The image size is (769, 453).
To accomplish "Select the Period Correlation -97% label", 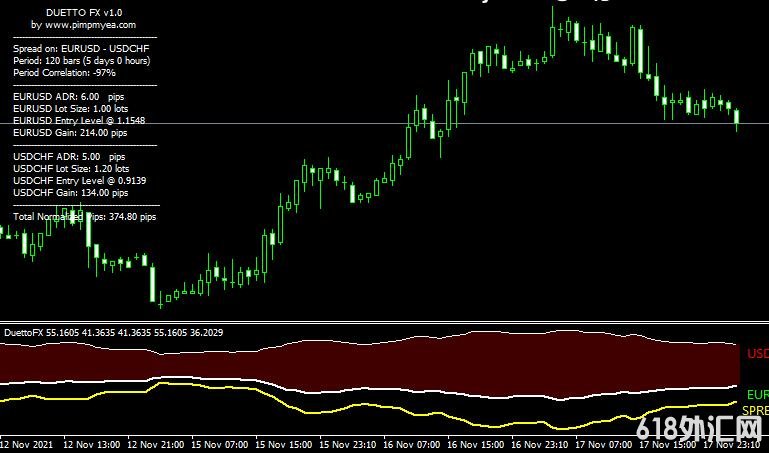I will coord(64,73).
